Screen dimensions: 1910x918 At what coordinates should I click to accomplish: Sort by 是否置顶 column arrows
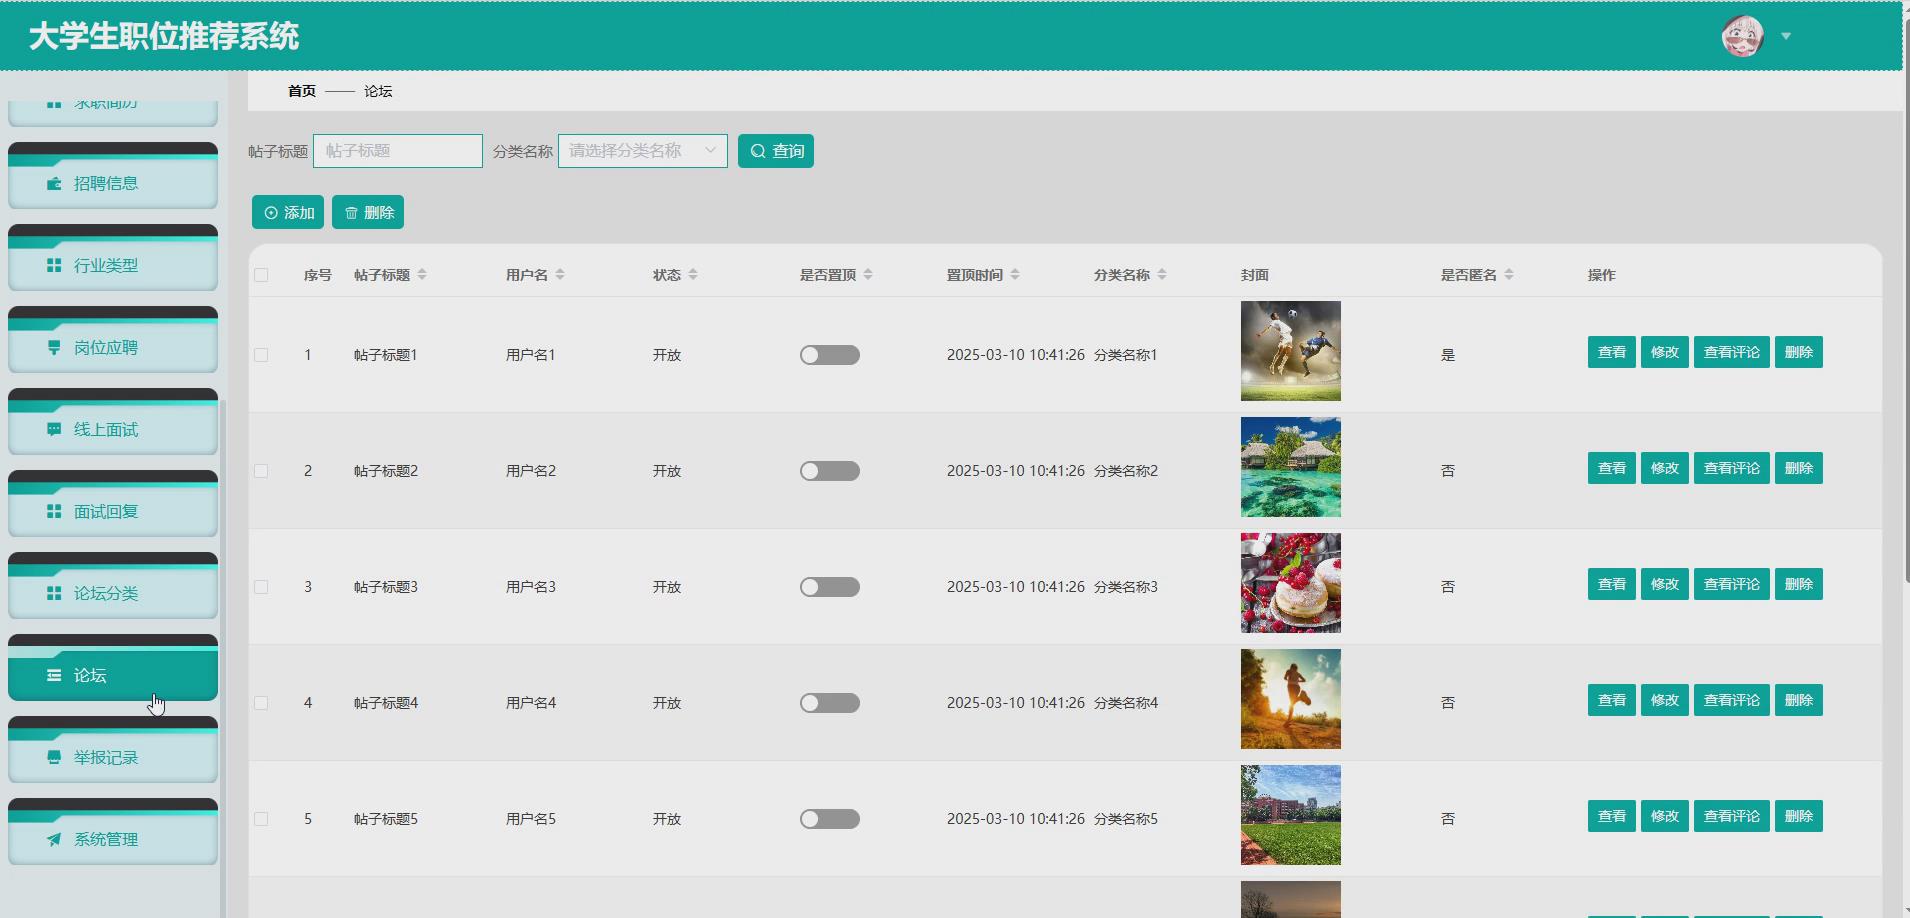click(868, 275)
